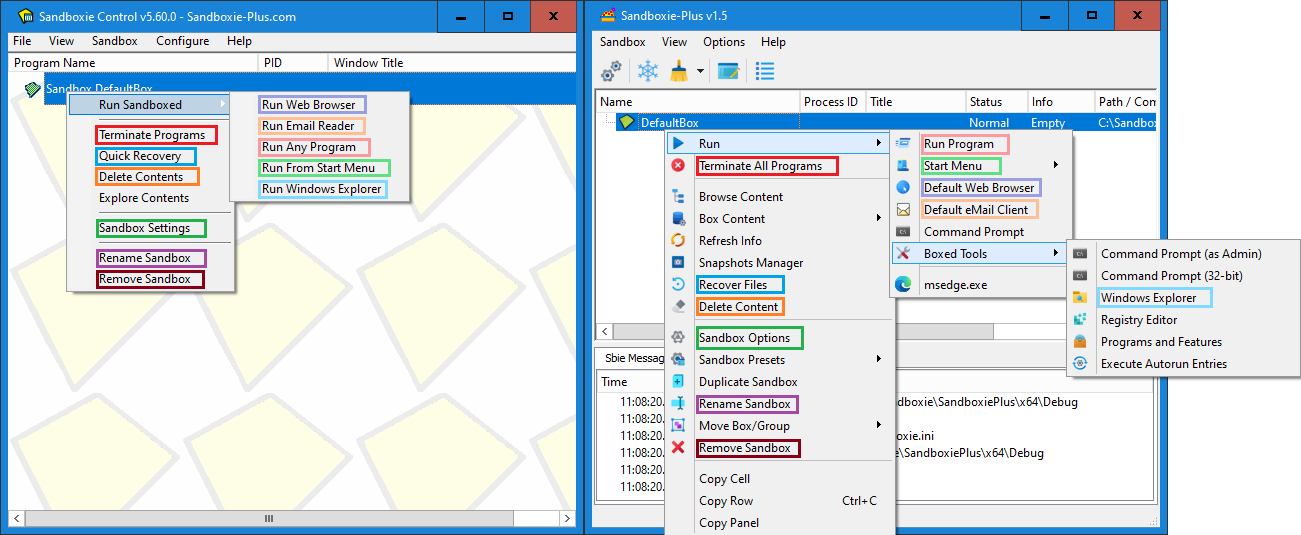
Task: Click the snowflake icon in Sandboxie-Plus toolbar
Action: [647, 71]
